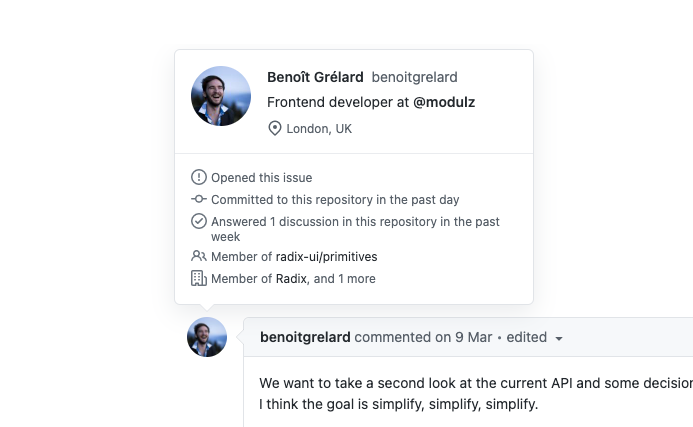Click the large profile avatar in hovercard

(x=221, y=96)
